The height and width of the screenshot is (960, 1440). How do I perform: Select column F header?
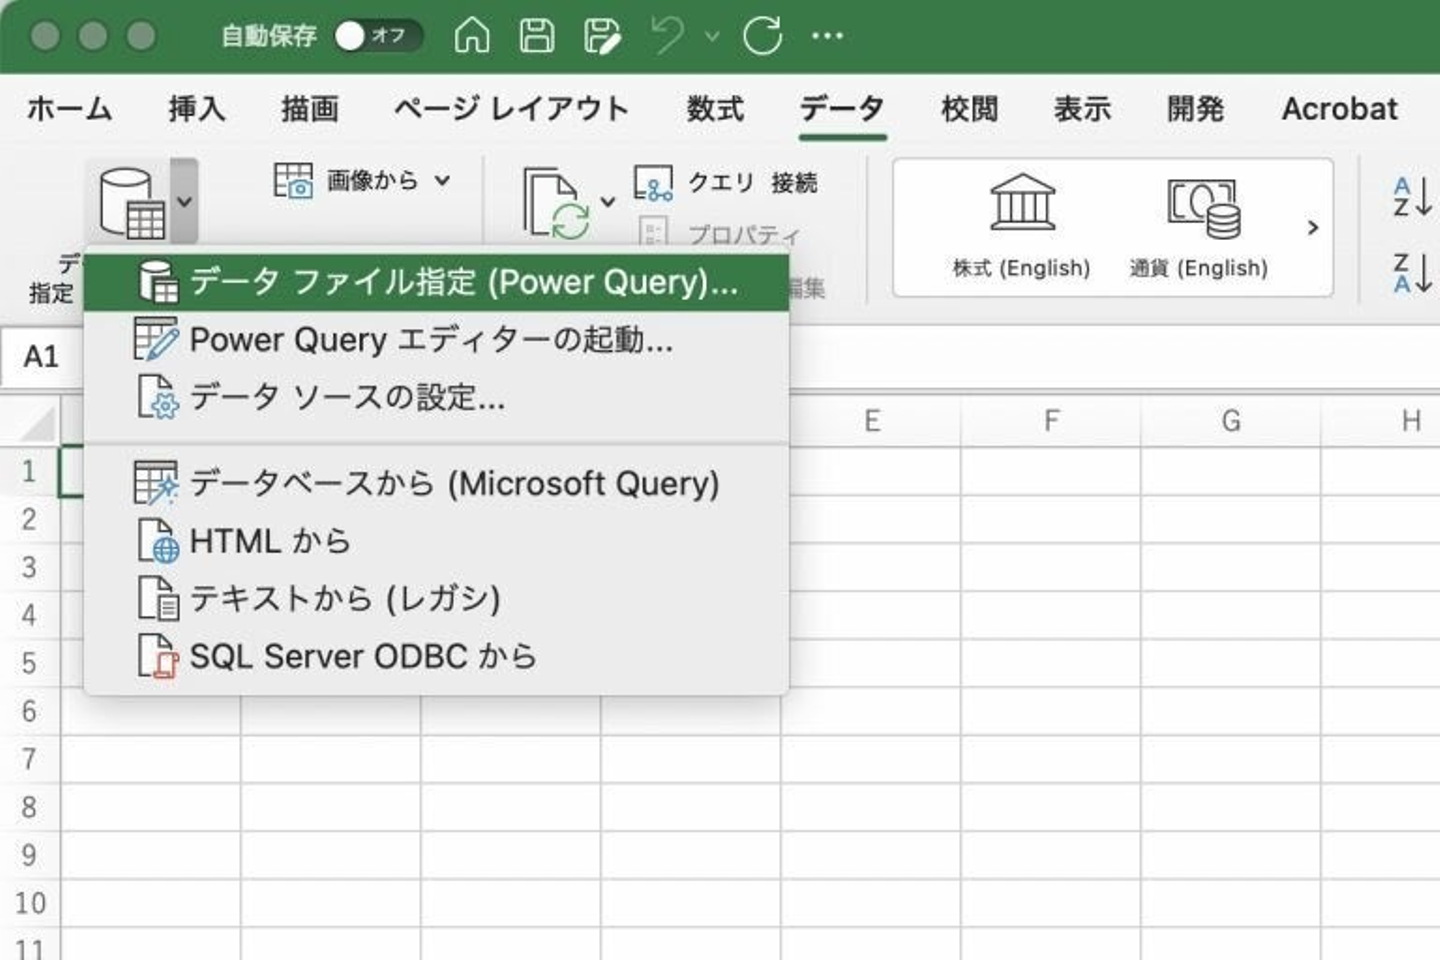(x=1051, y=421)
